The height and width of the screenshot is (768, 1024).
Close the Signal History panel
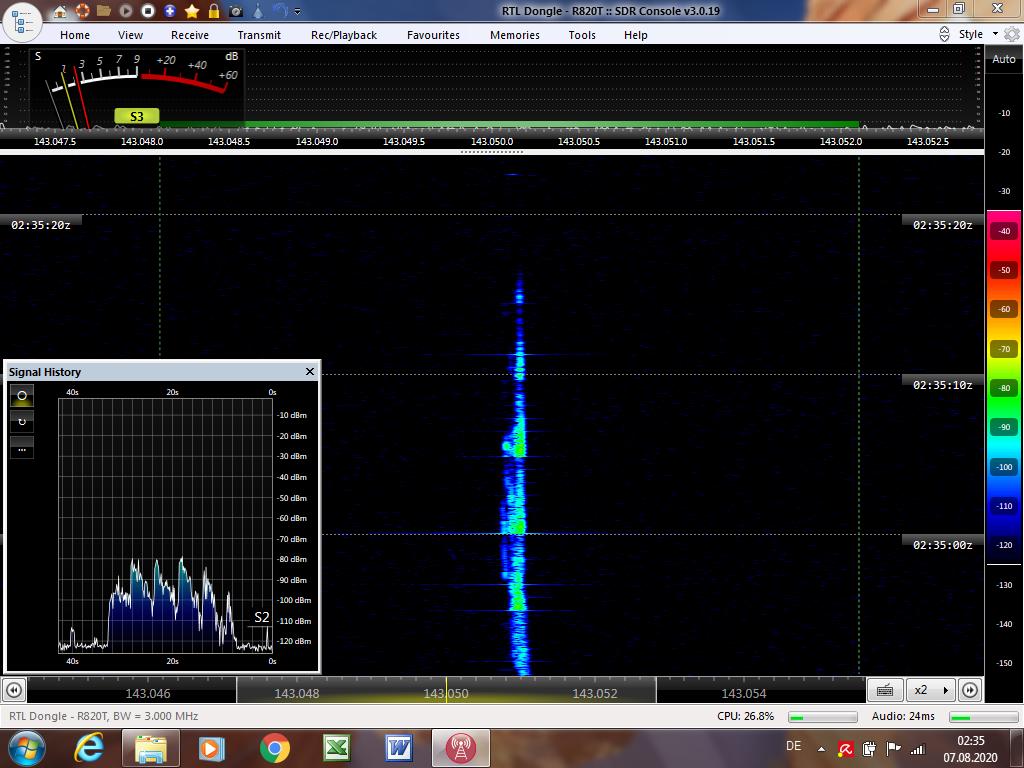(x=310, y=372)
